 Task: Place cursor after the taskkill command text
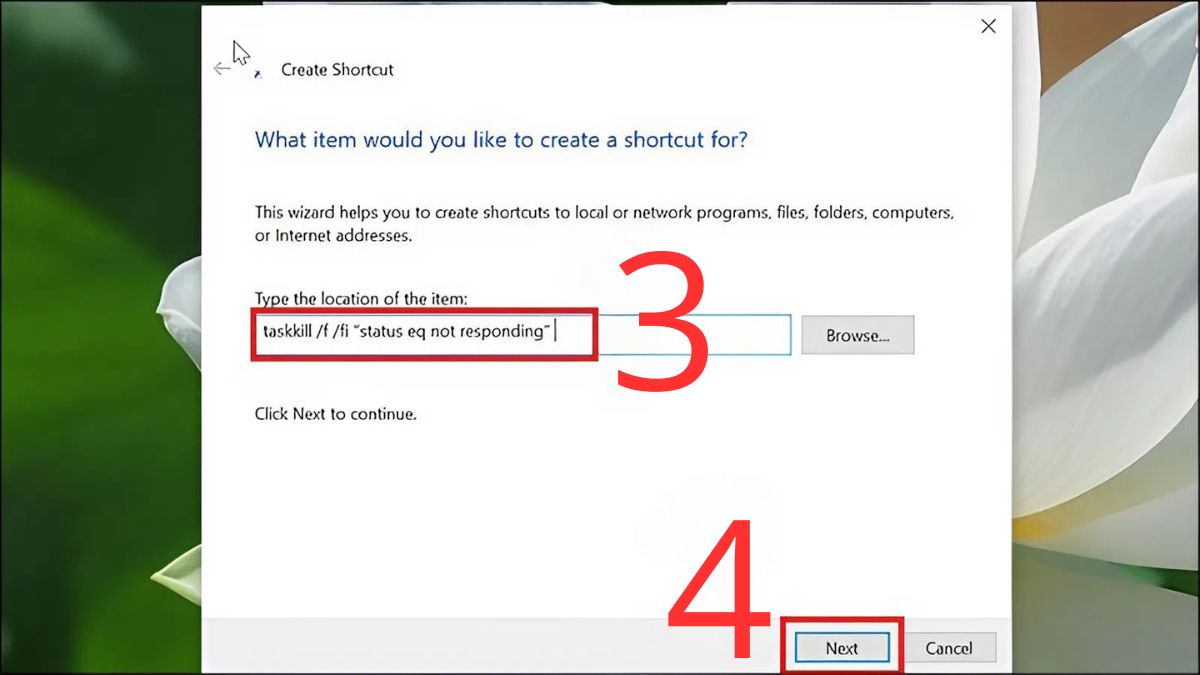click(x=554, y=332)
